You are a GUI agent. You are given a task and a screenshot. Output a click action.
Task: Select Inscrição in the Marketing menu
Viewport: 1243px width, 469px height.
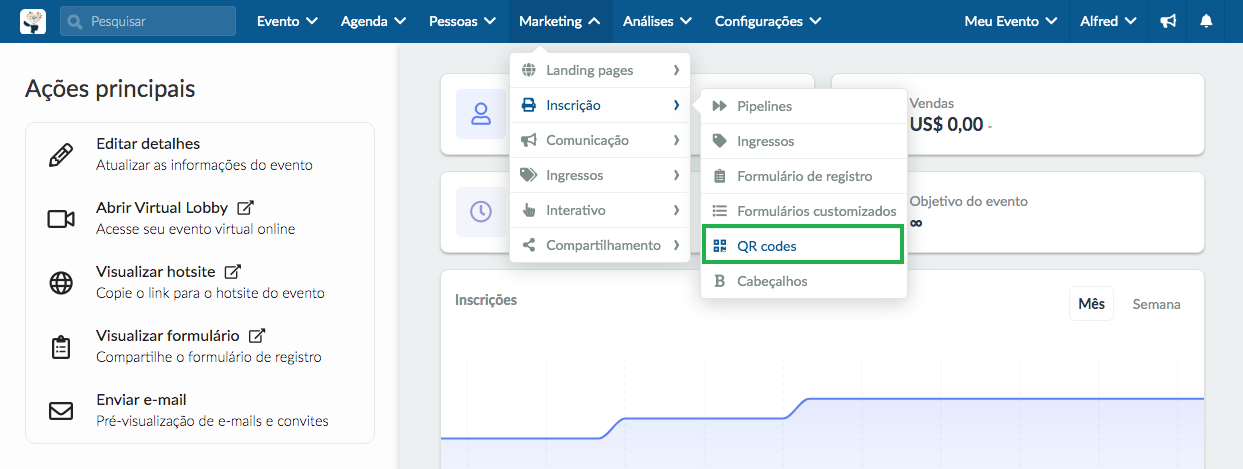(x=600, y=105)
